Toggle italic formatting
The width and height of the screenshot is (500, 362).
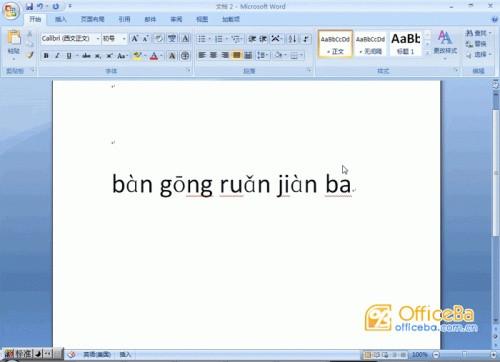pyautogui.click(x=57, y=56)
